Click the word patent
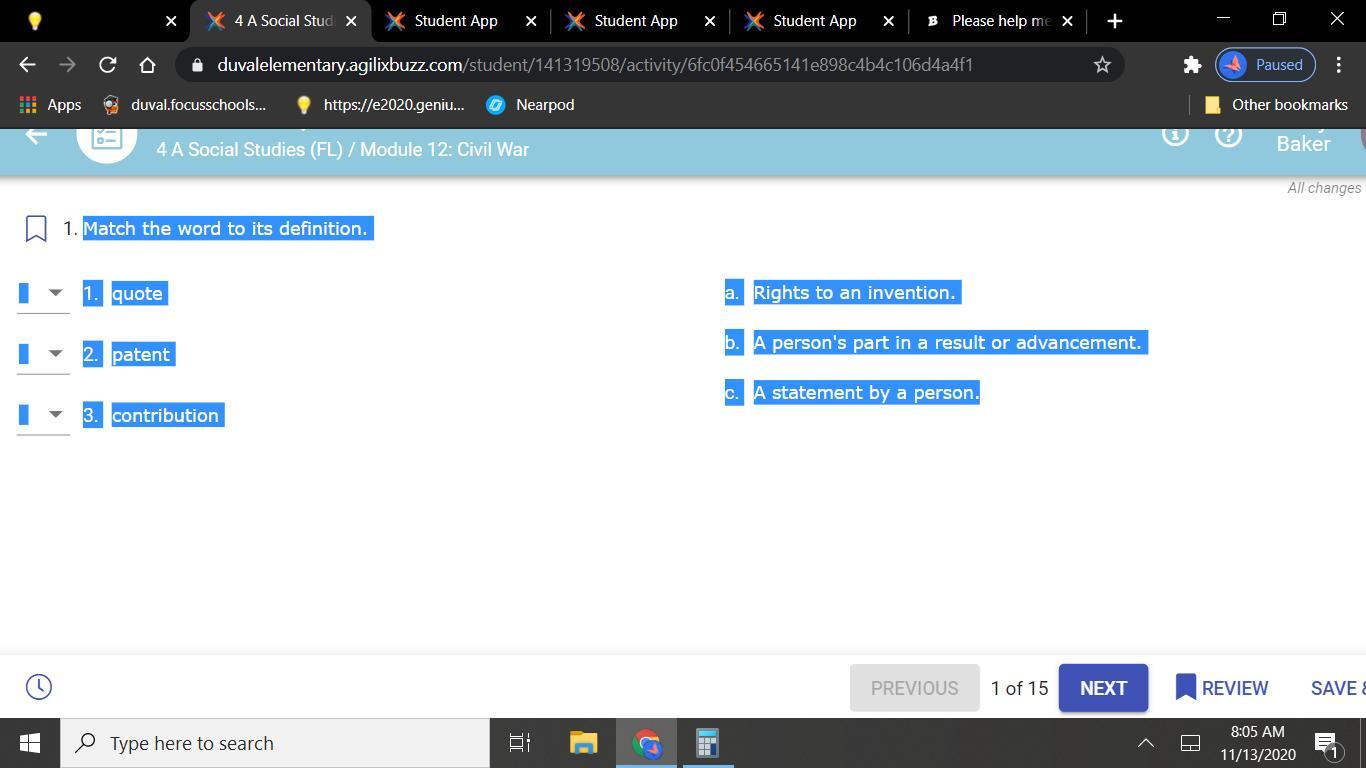 click(x=141, y=354)
